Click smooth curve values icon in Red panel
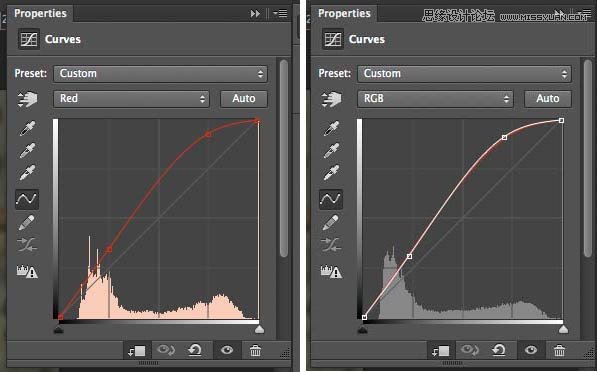This screenshot has width=597, height=372. (27, 244)
